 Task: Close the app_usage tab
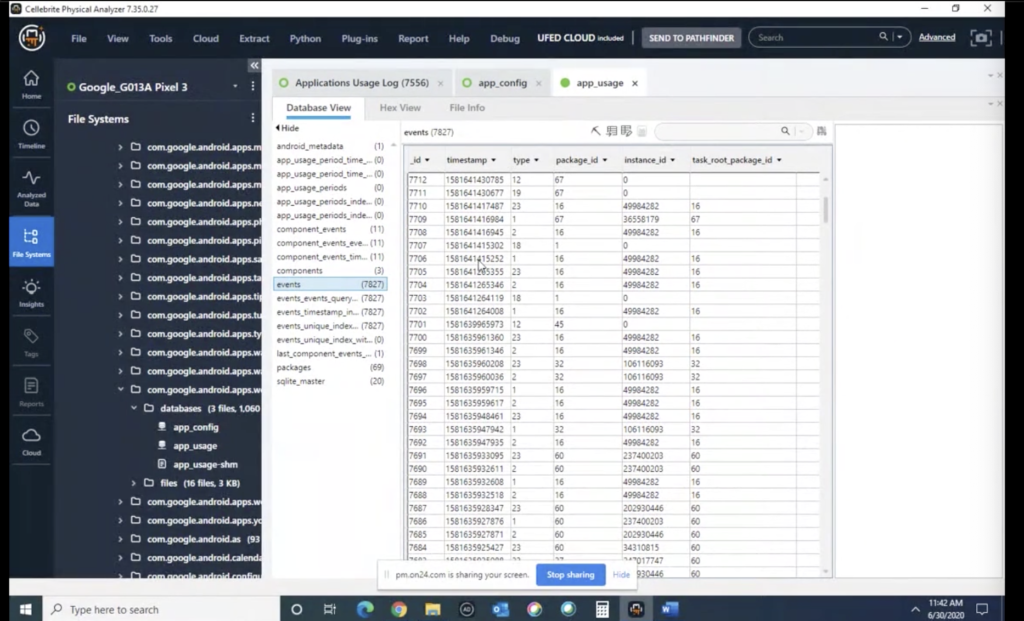pyautogui.click(x=635, y=83)
